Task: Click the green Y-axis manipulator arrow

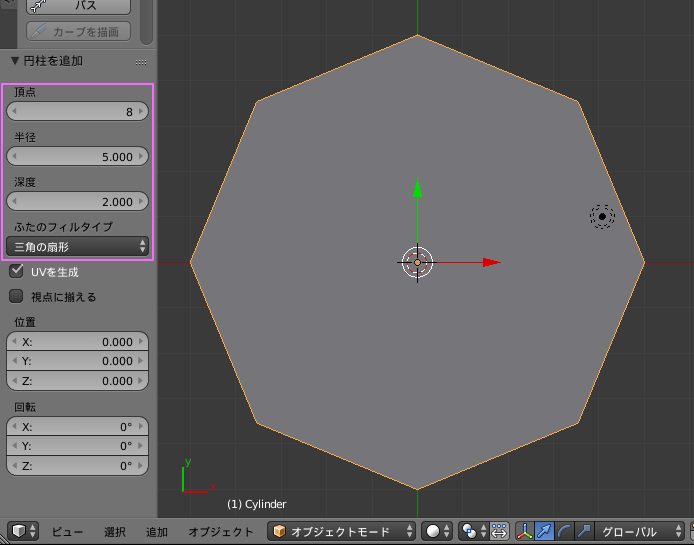Action: (x=417, y=188)
